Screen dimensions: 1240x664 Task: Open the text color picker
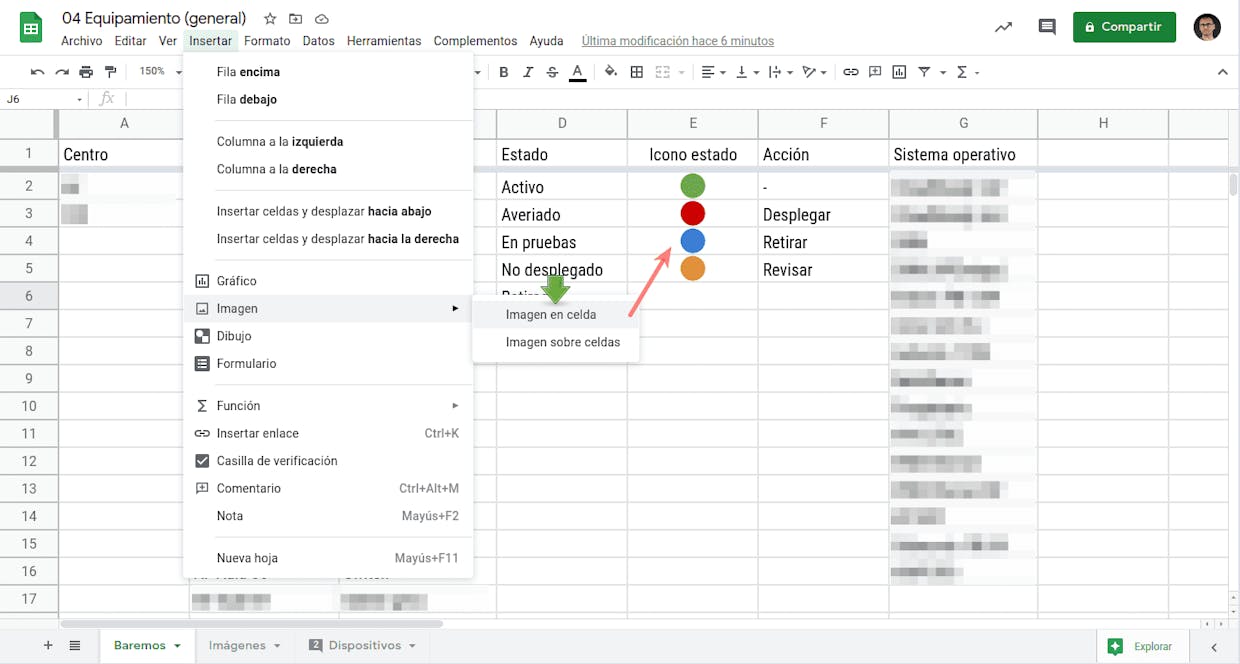tap(577, 72)
